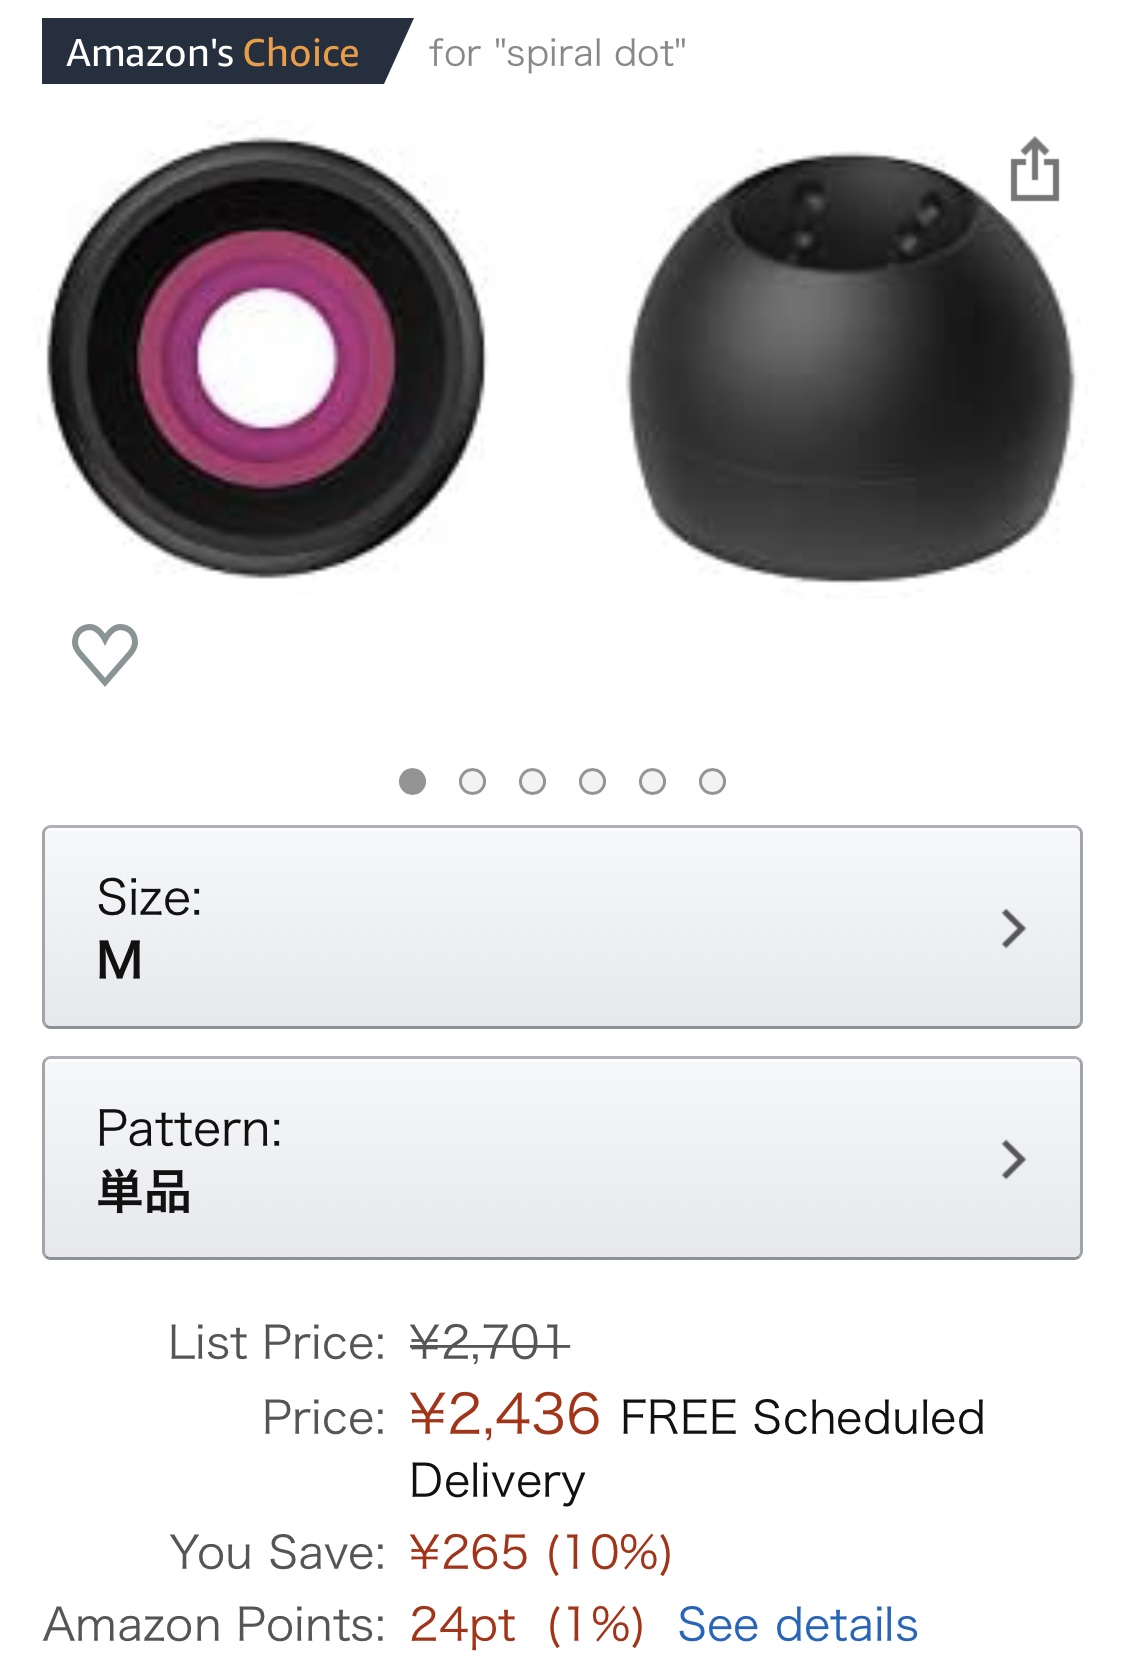Tap the Pattern row chevron arrow
This screenshot has height=1677, width=1125.
(x=1013, y=1160)
